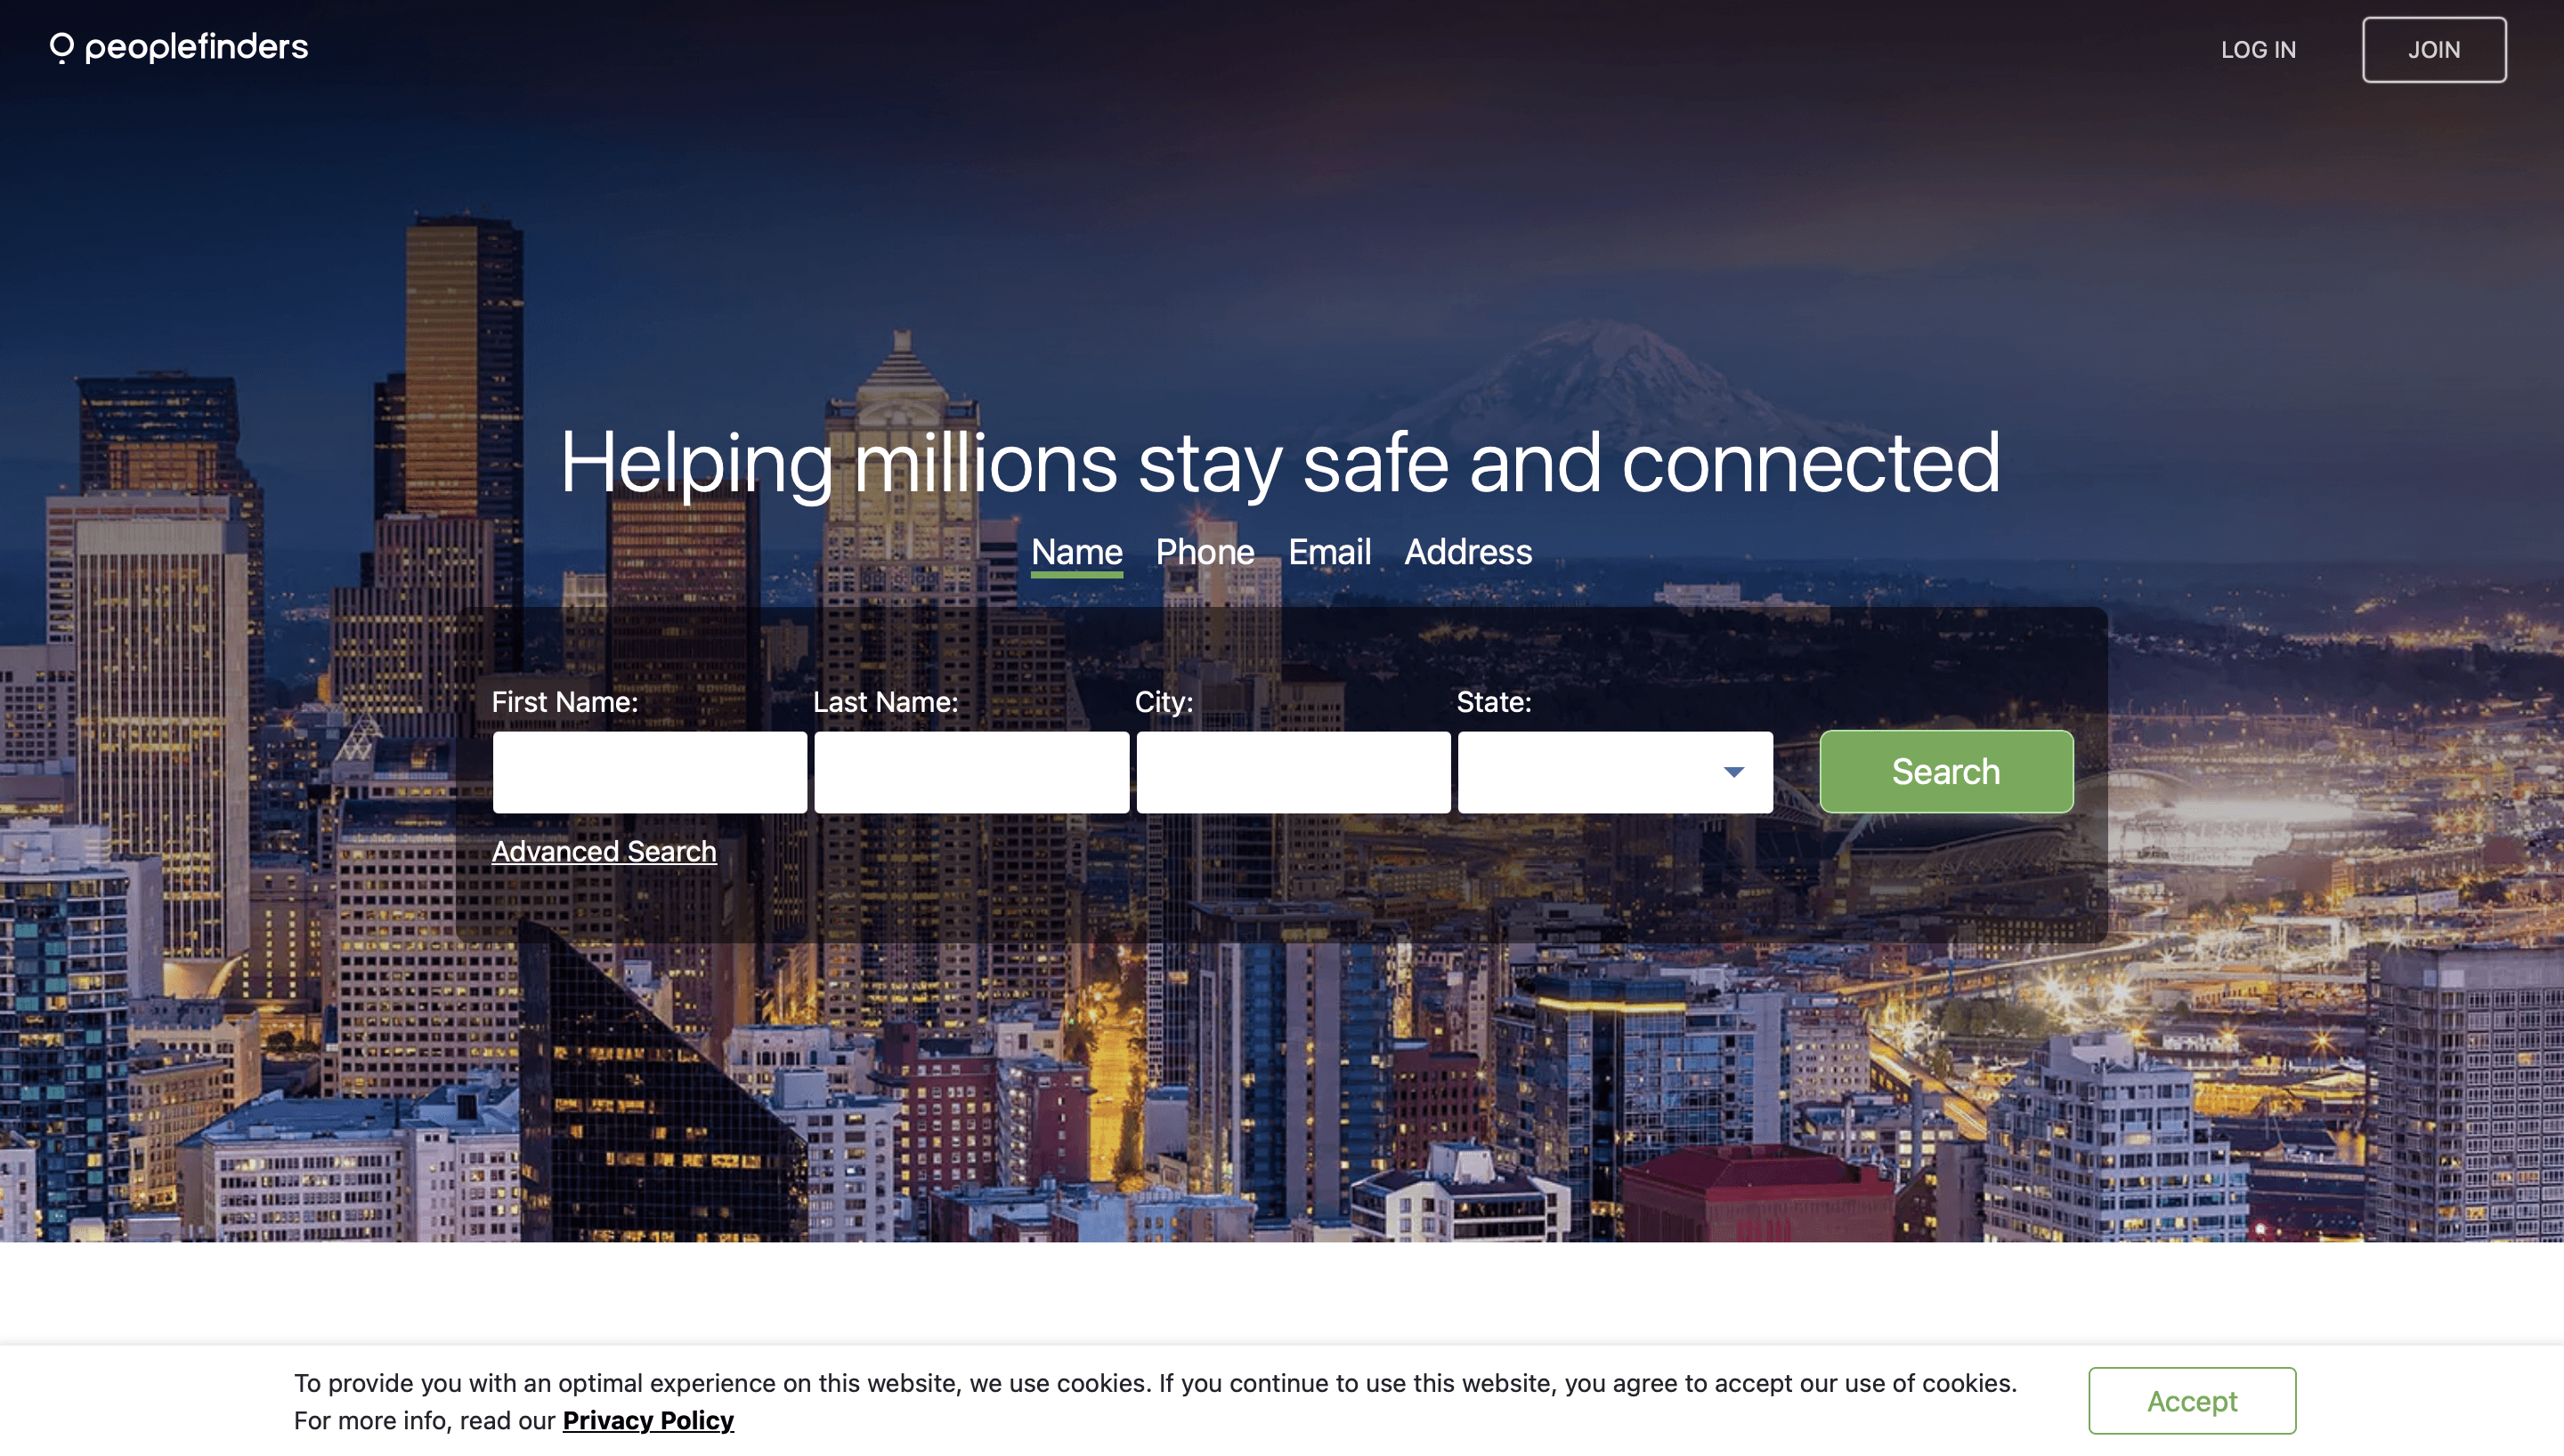Click the 'City:' field label

tap(1164, 702)
